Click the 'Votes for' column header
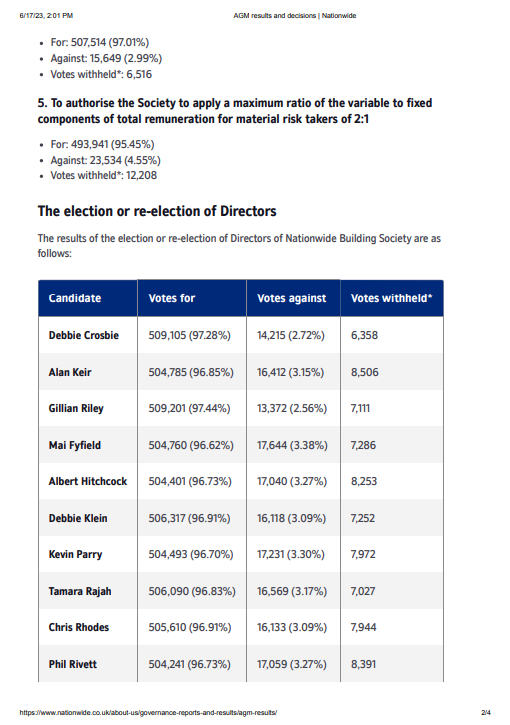The width and height of the screenshot is (510, 725). [172, 298]
